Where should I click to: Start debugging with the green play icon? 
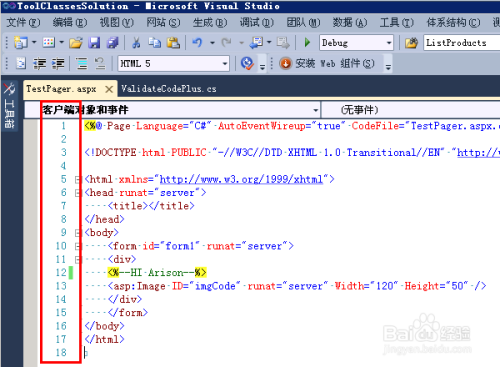(307, 43)
